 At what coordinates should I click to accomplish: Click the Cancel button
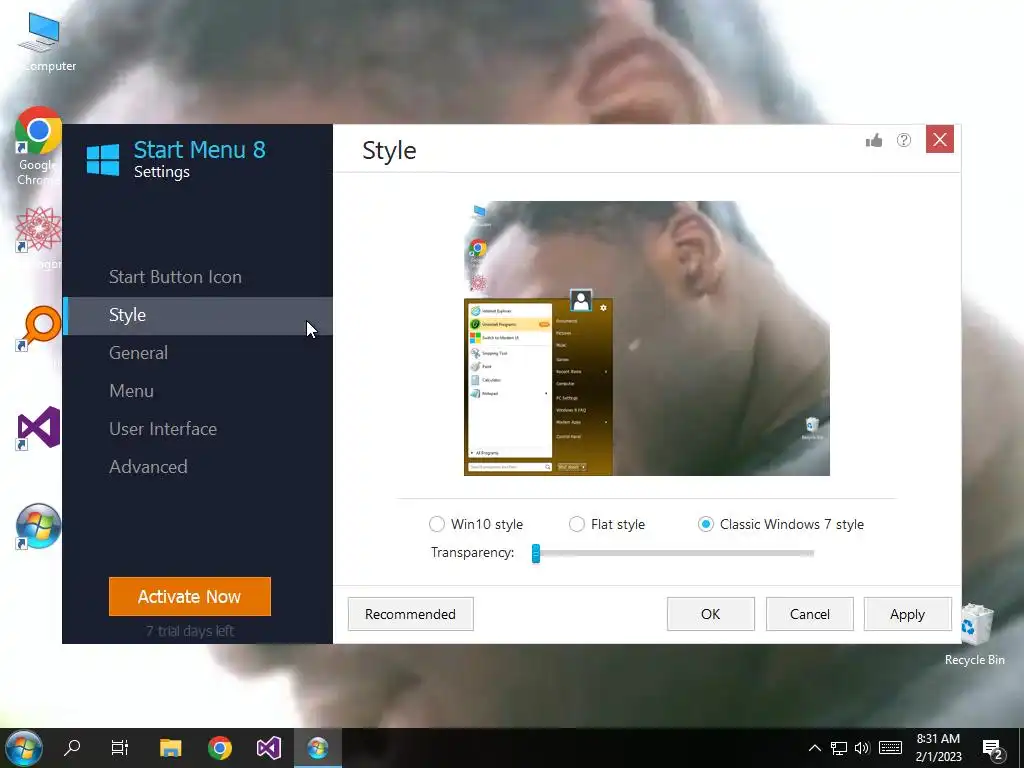[809, 614]
